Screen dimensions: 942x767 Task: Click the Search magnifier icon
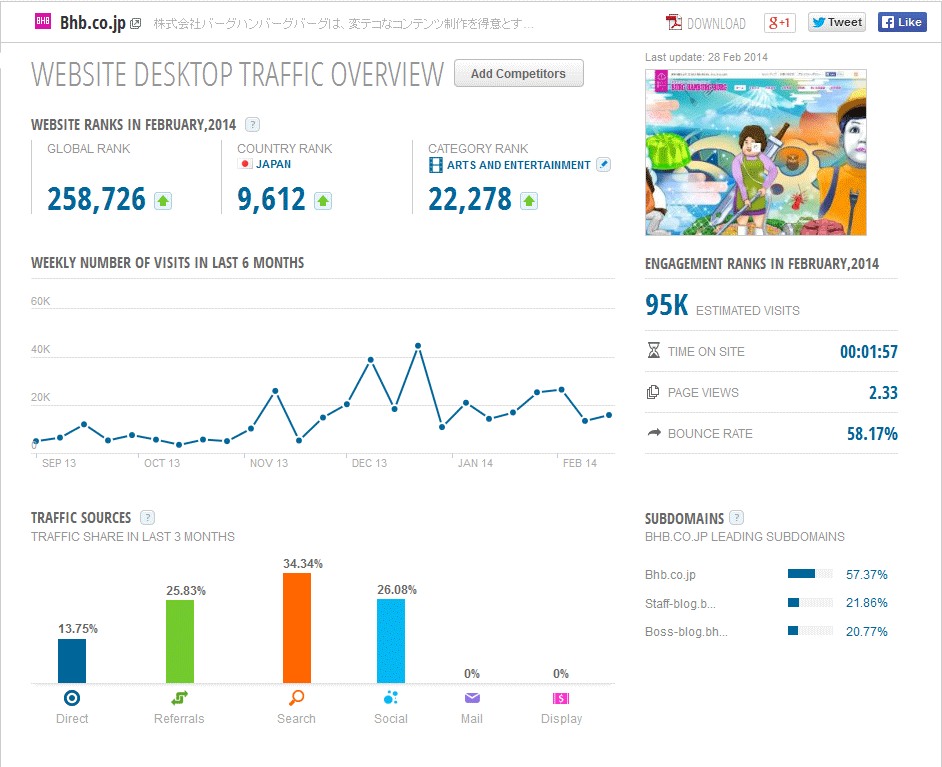[296, 698]
